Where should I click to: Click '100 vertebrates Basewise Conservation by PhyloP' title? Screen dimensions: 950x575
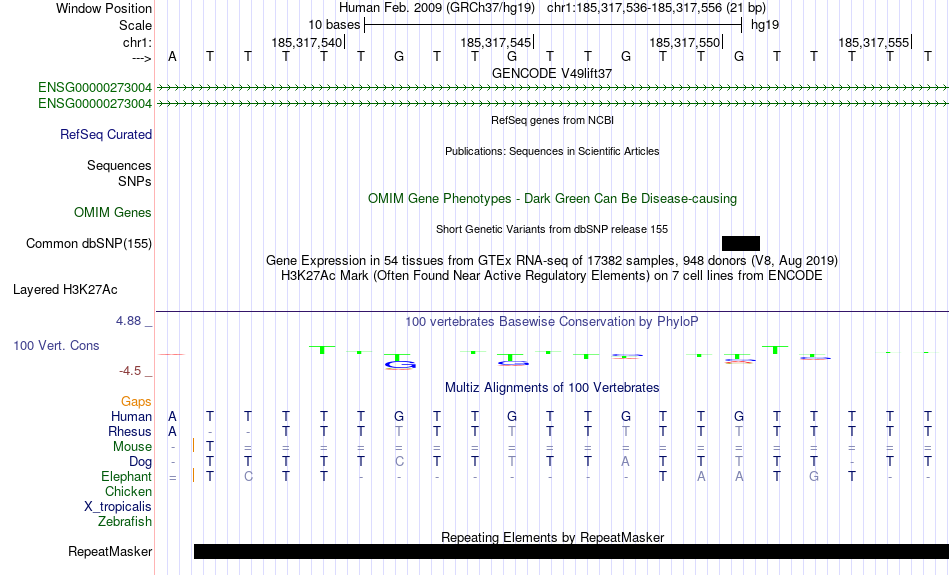[x=552, y=322]
